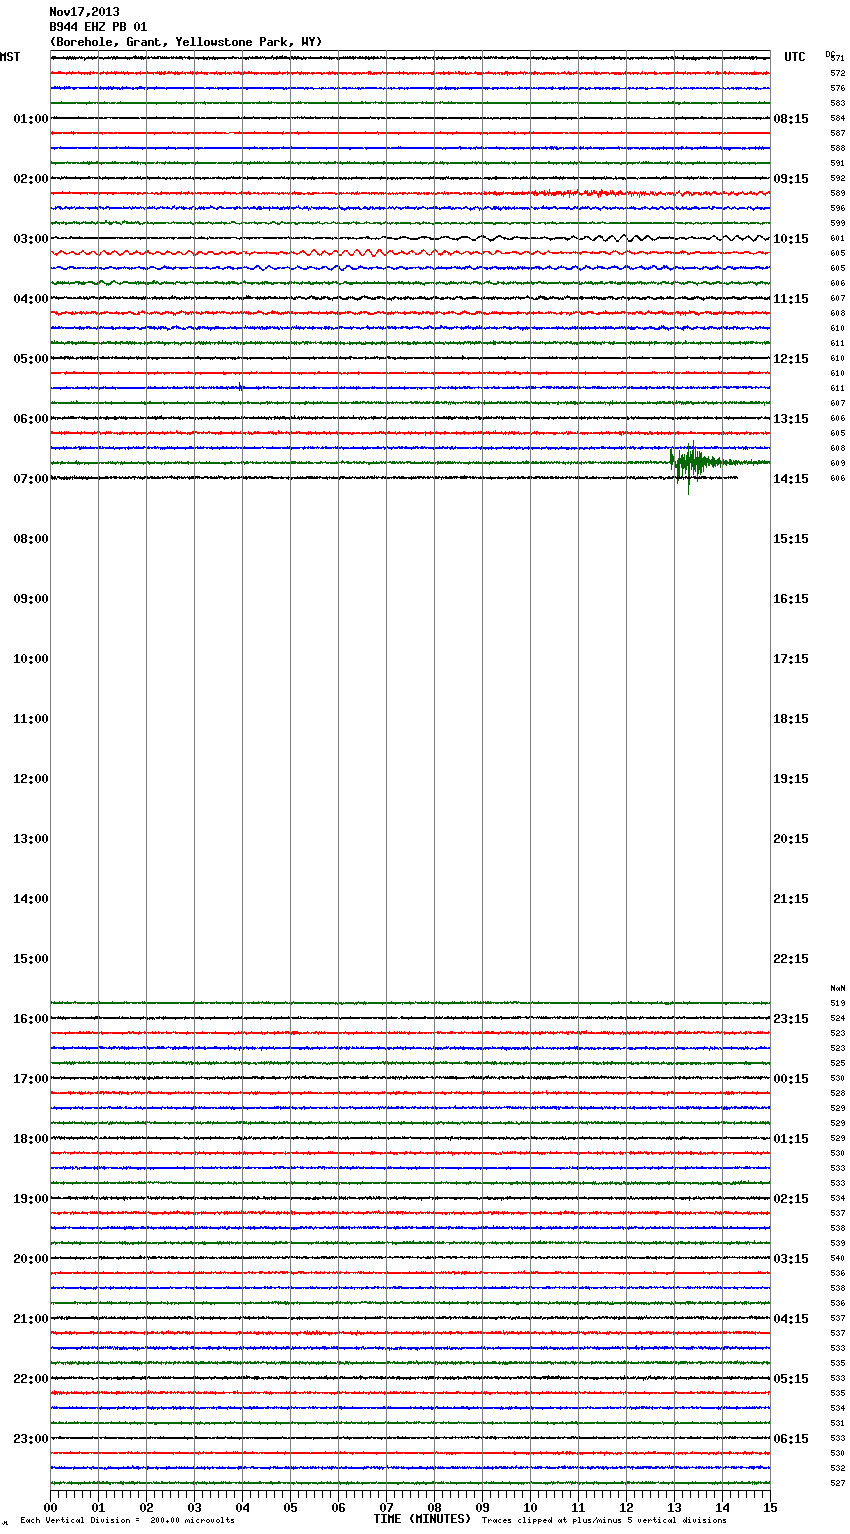Click the small blue spike near minute 04

240,387
